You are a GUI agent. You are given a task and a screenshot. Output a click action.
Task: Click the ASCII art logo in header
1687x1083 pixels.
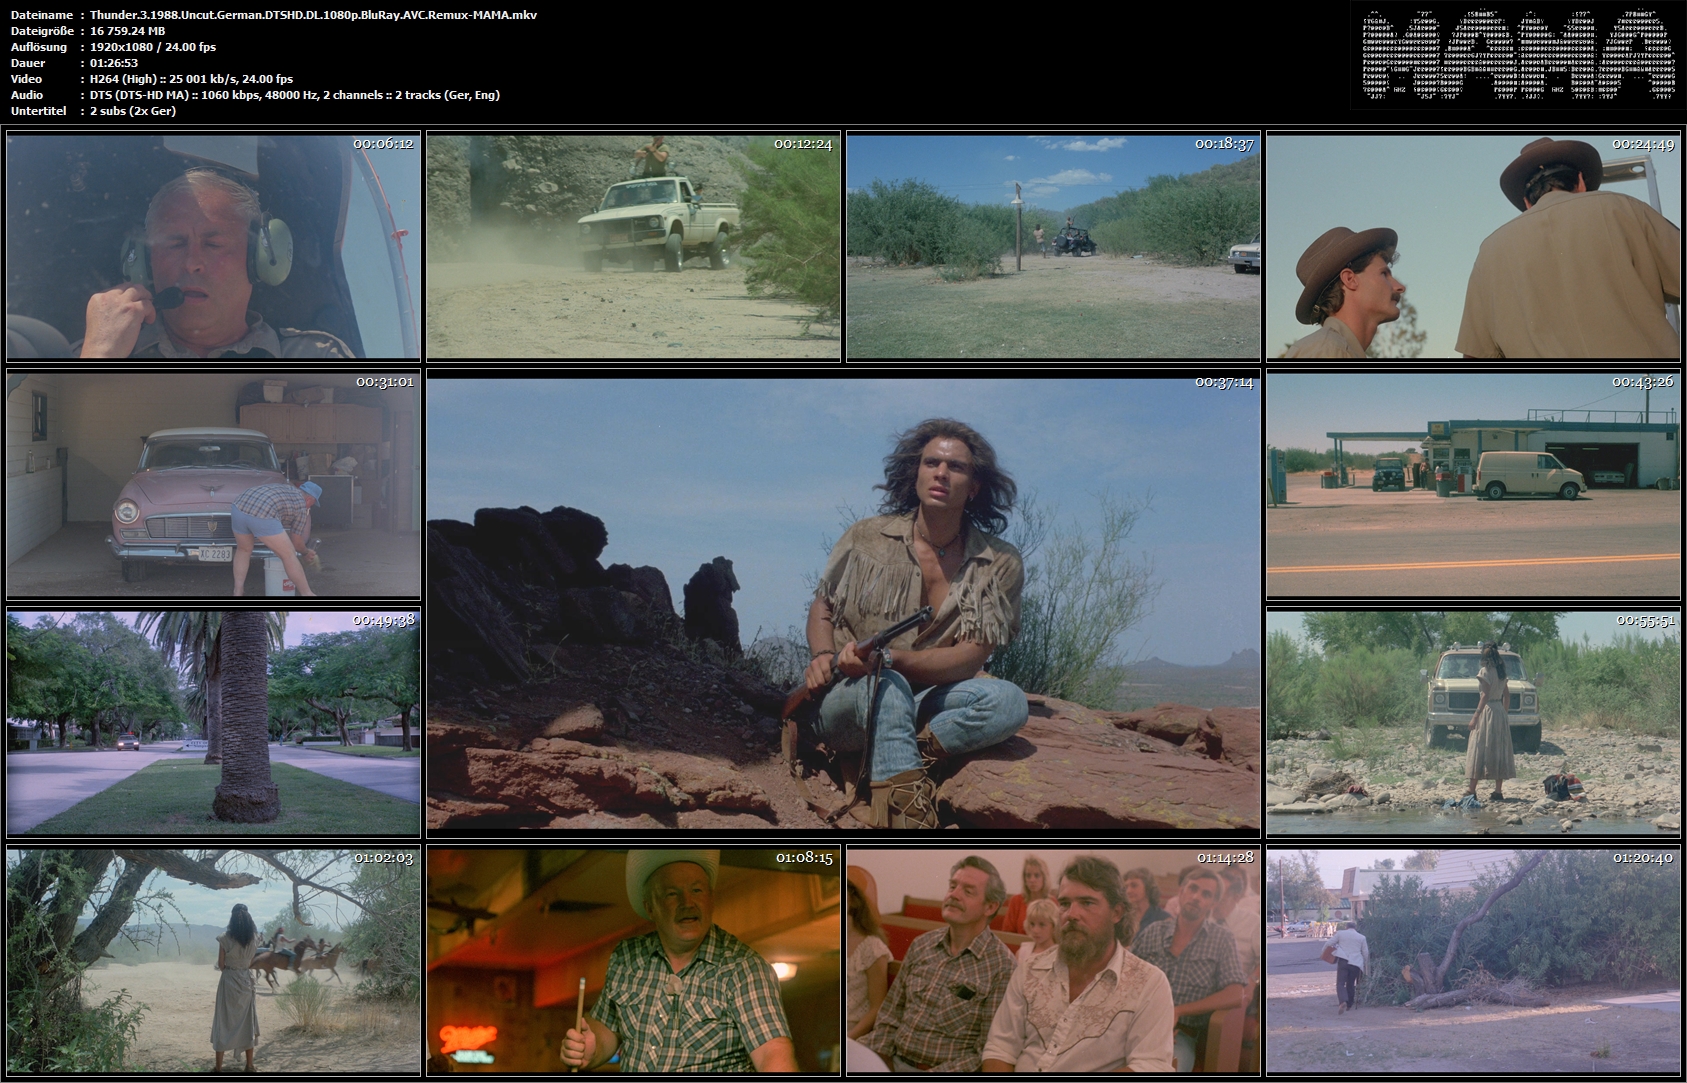point(1517,55)
